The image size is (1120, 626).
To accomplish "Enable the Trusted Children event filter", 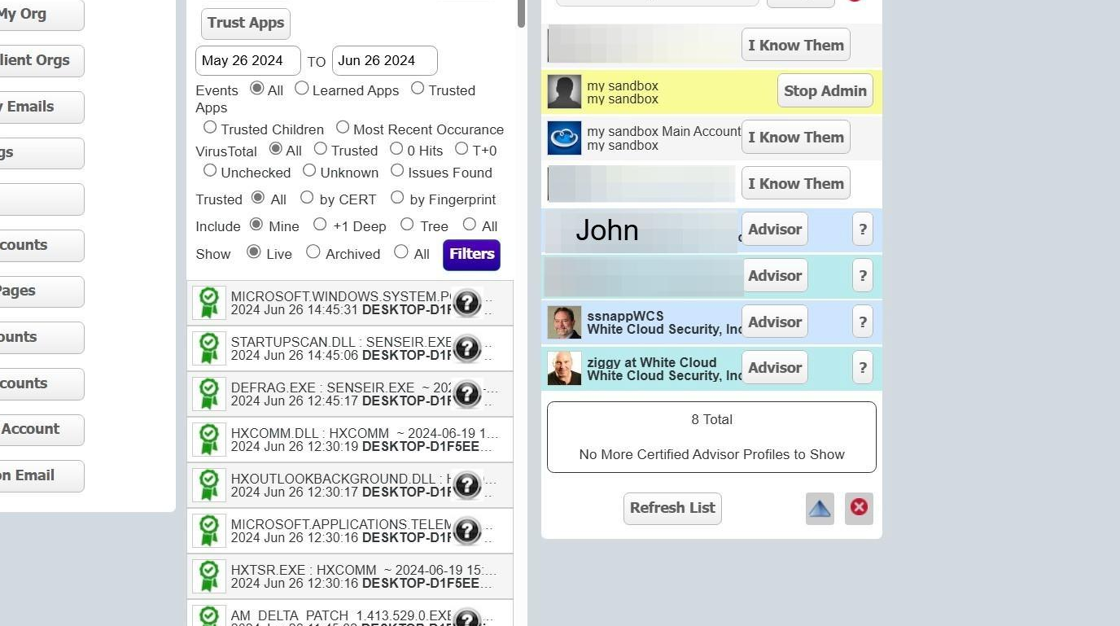I will (210, 128).
